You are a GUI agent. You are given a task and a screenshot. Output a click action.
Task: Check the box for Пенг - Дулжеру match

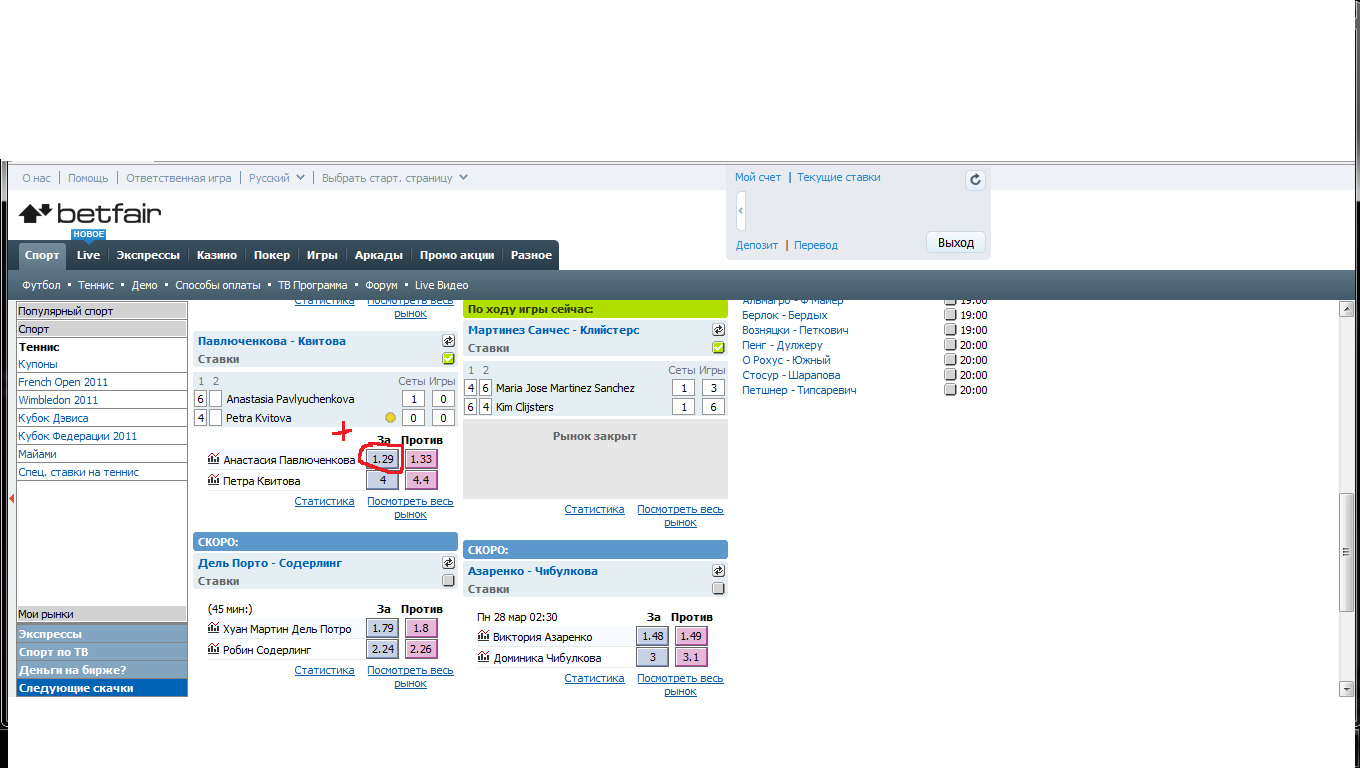pos(950,345)
